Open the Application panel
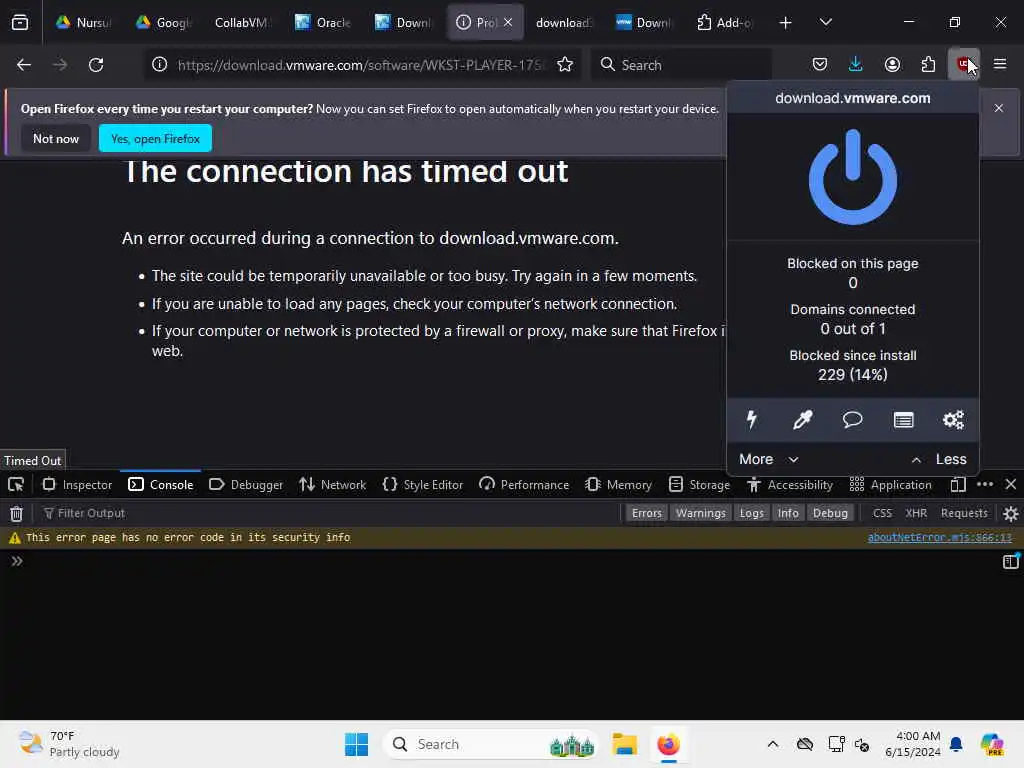Screen dimensions: 1024x768 coord(890,485)
